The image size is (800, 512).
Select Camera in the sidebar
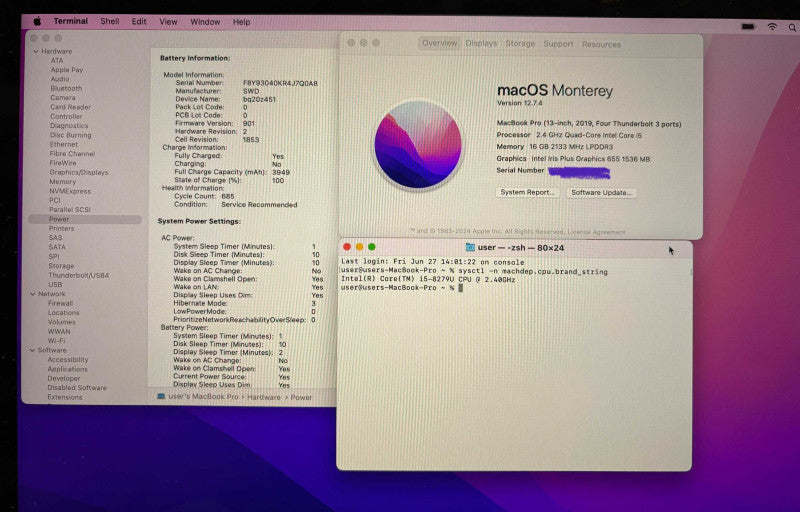[x=63, y=97]
